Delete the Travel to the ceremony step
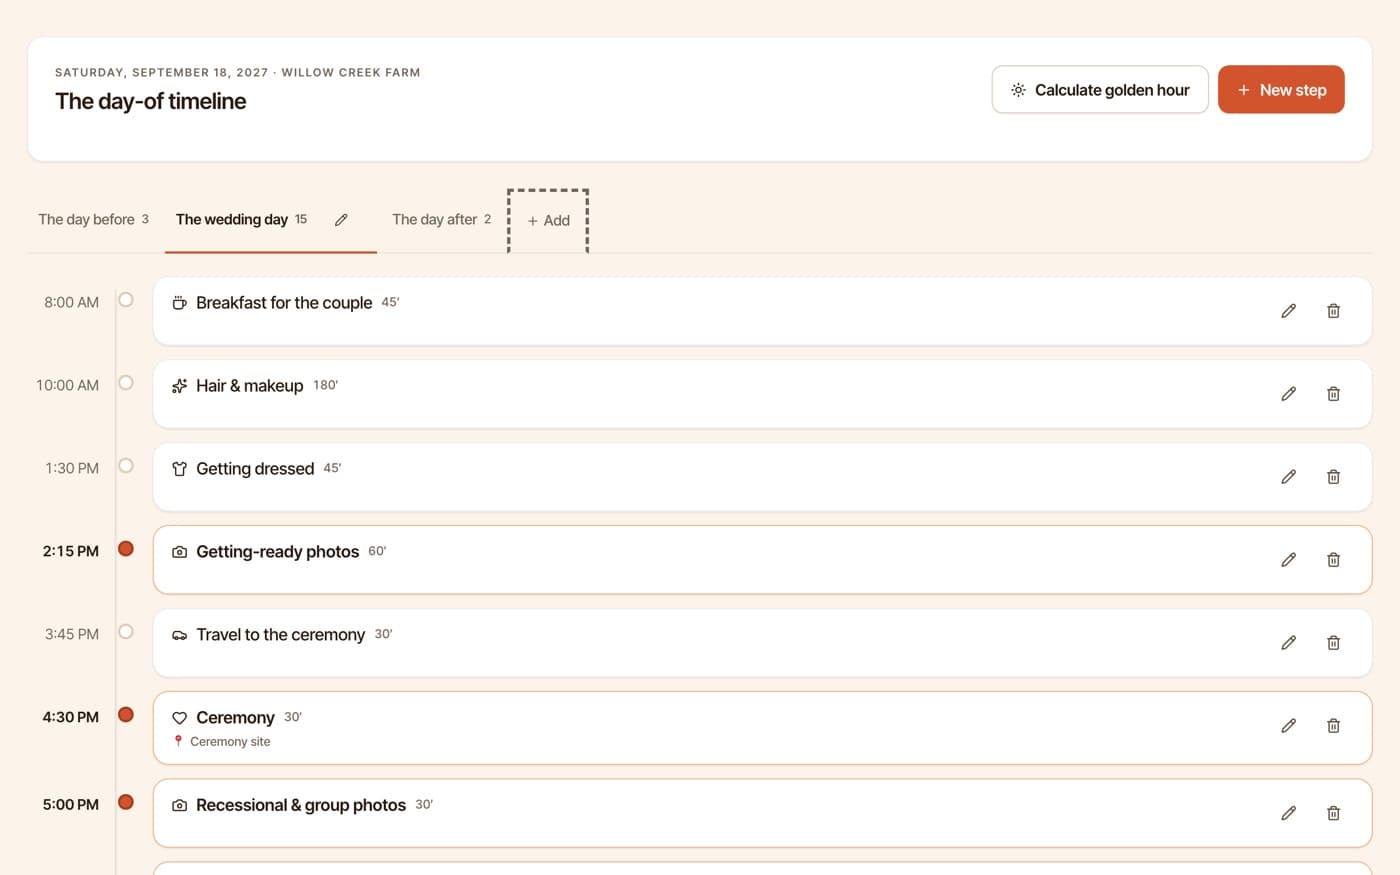 pyautogui.click(x=1333, y=643)
